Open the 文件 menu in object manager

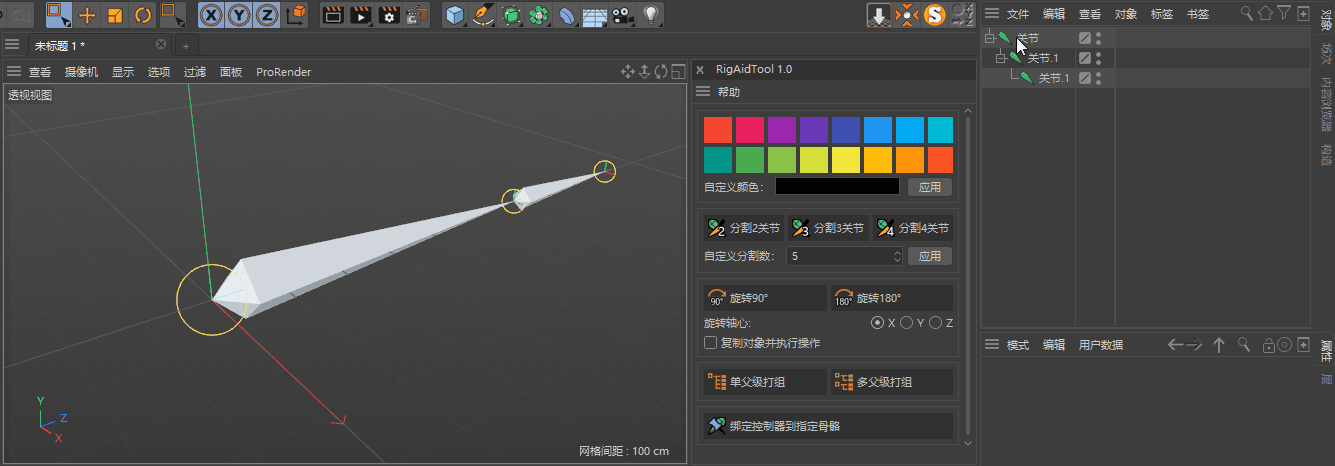[1017, 14]
